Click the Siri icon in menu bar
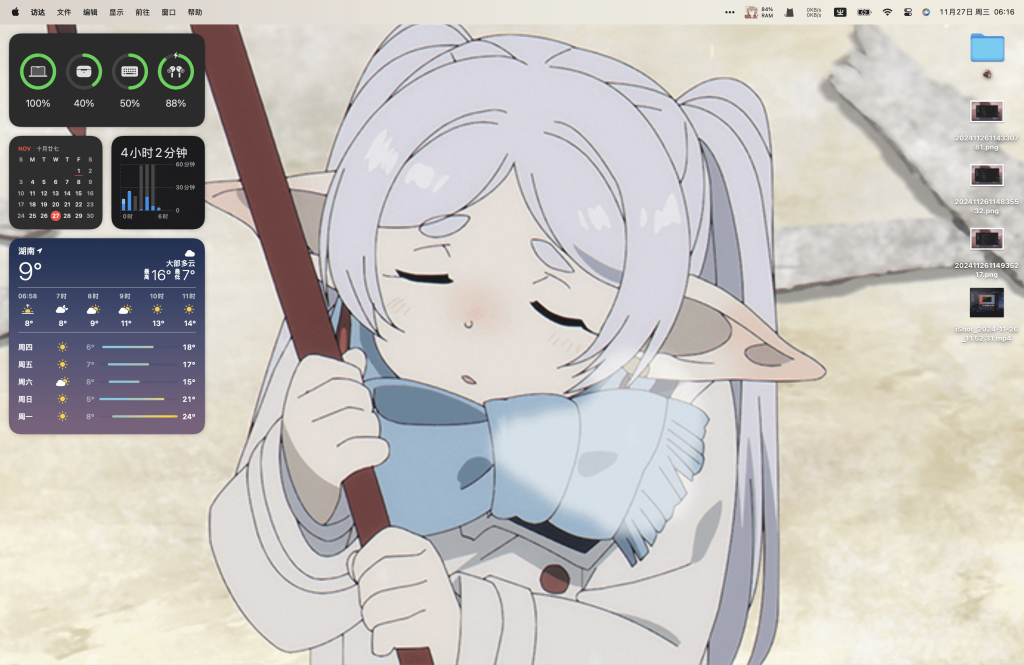1024x665 pixels. tap(926, 12)
